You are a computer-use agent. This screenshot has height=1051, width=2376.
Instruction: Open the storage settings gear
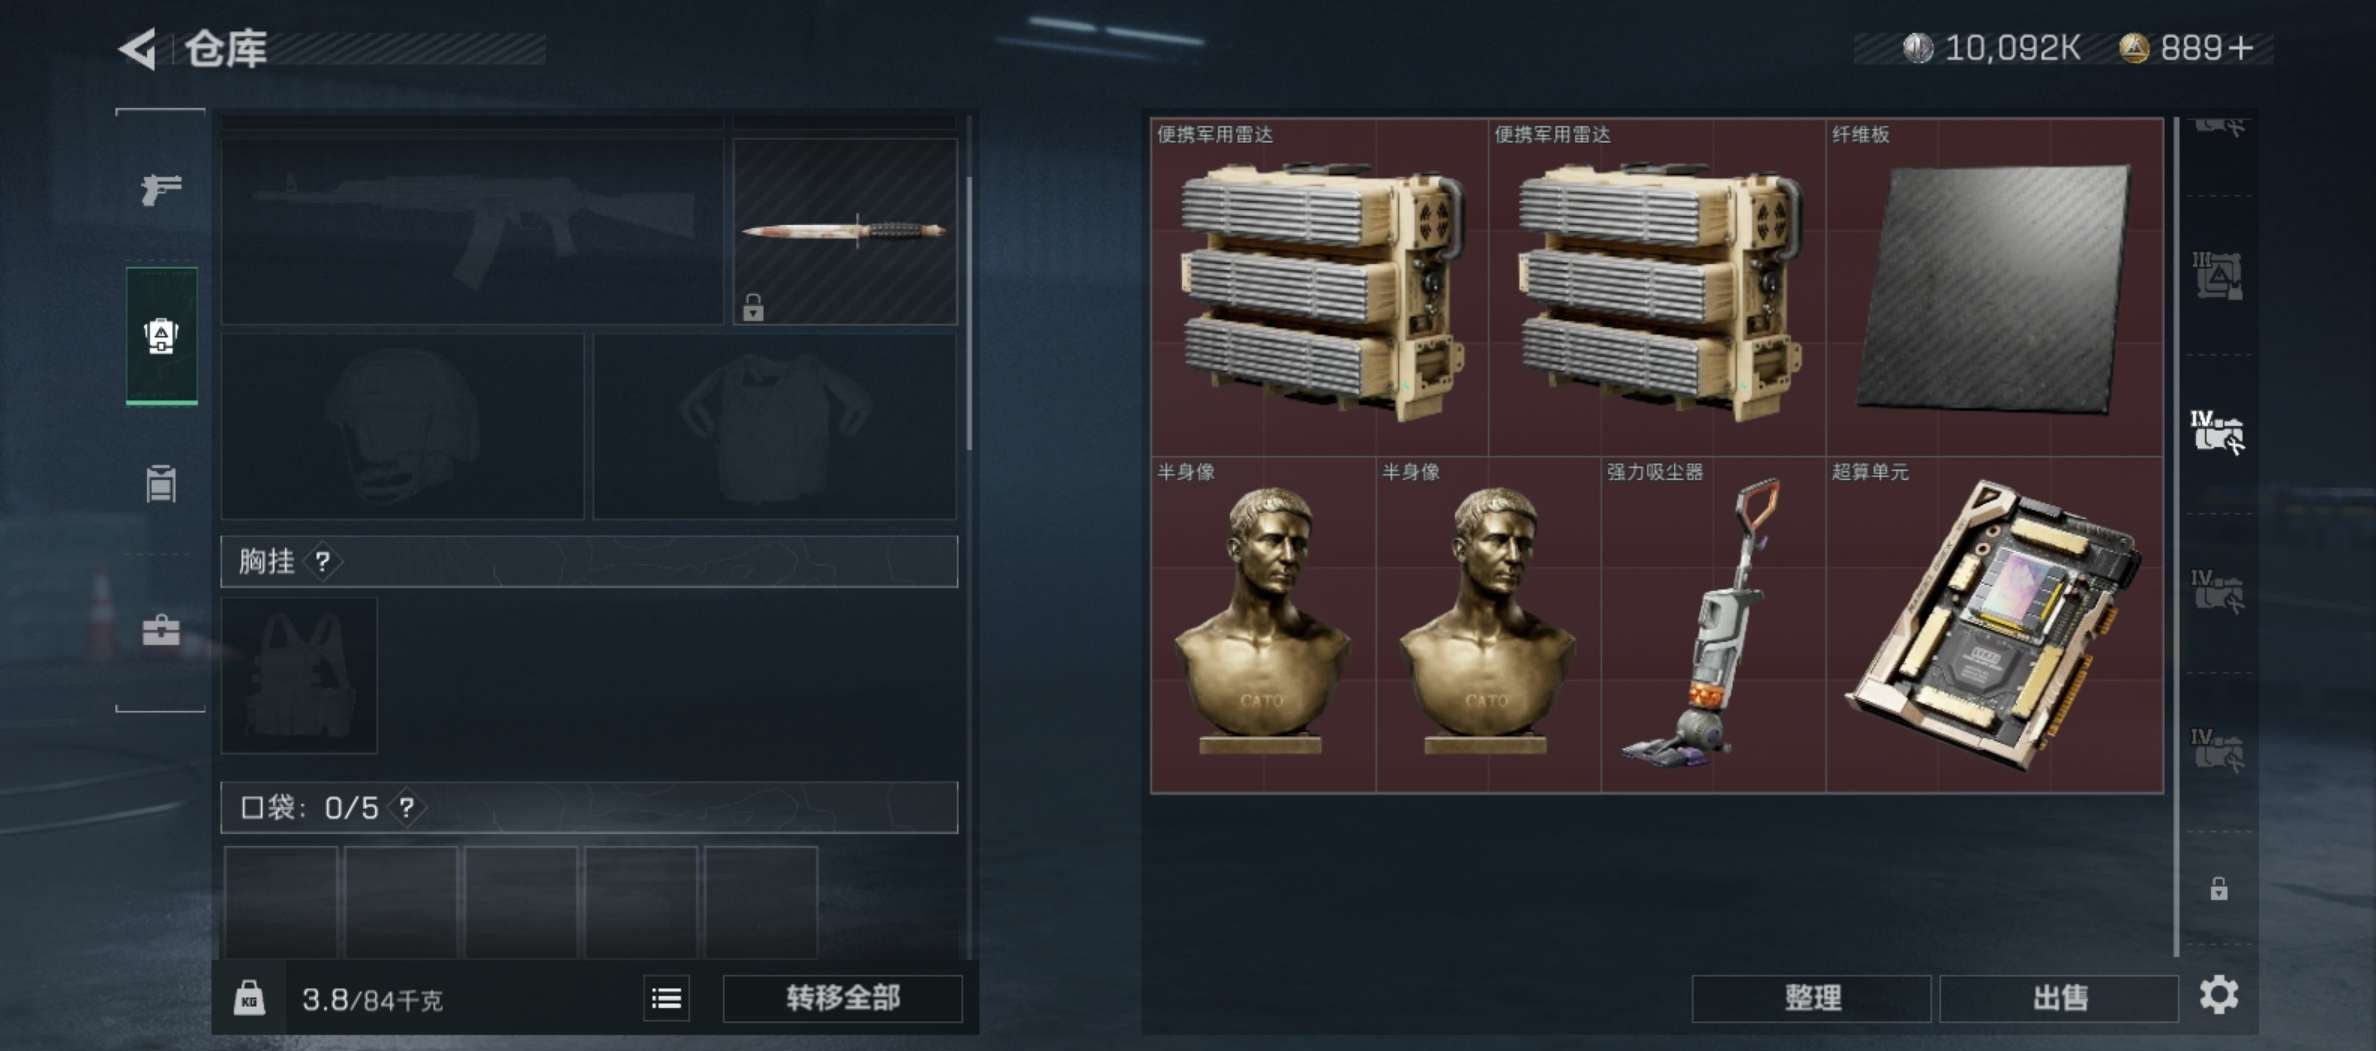coord(2219,995)
